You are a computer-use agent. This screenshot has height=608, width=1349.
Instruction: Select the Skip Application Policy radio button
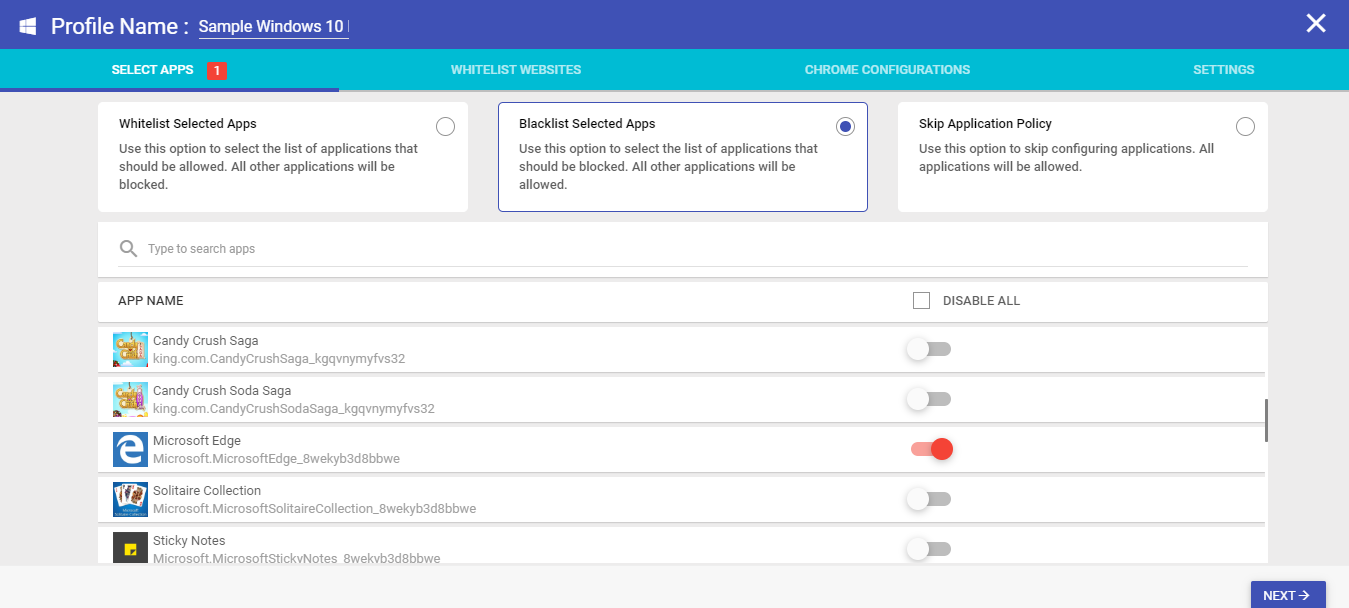tap(1245, 126)
